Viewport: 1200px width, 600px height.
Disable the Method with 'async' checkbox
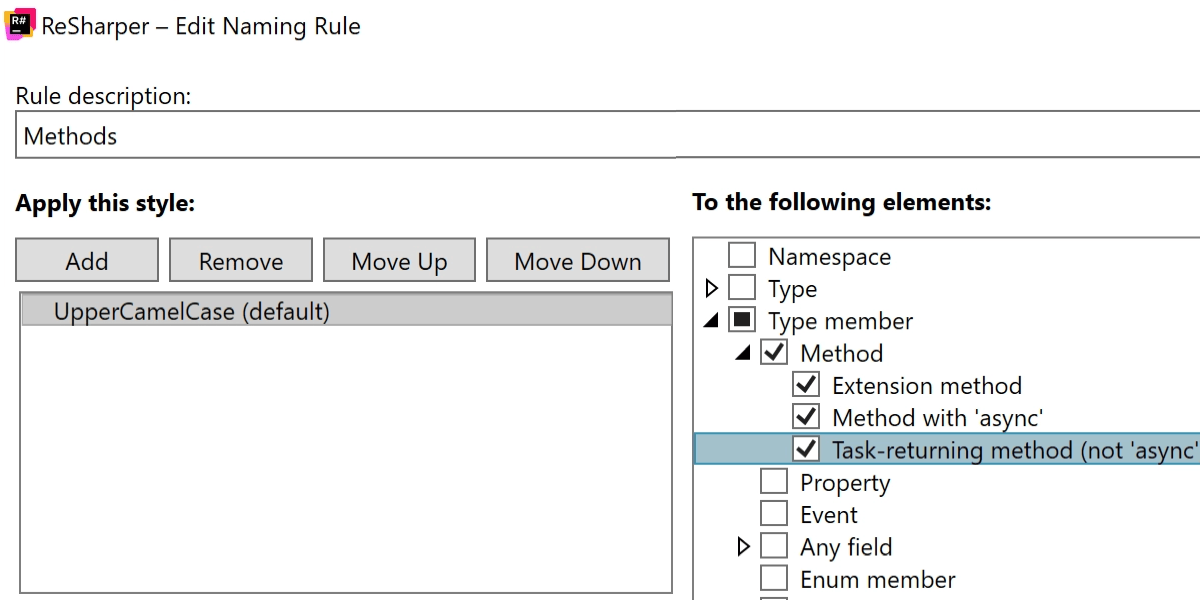[x=806, y=417]
